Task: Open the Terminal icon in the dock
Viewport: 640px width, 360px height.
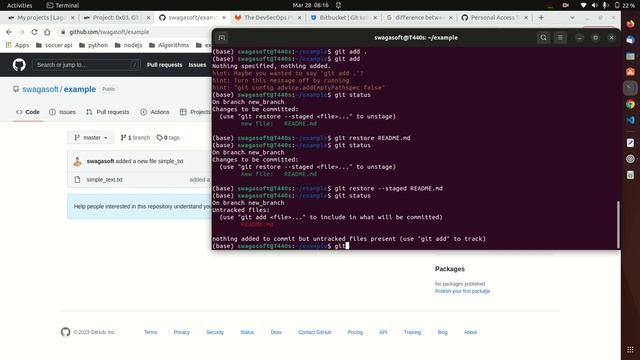Action: pos(630,88)
